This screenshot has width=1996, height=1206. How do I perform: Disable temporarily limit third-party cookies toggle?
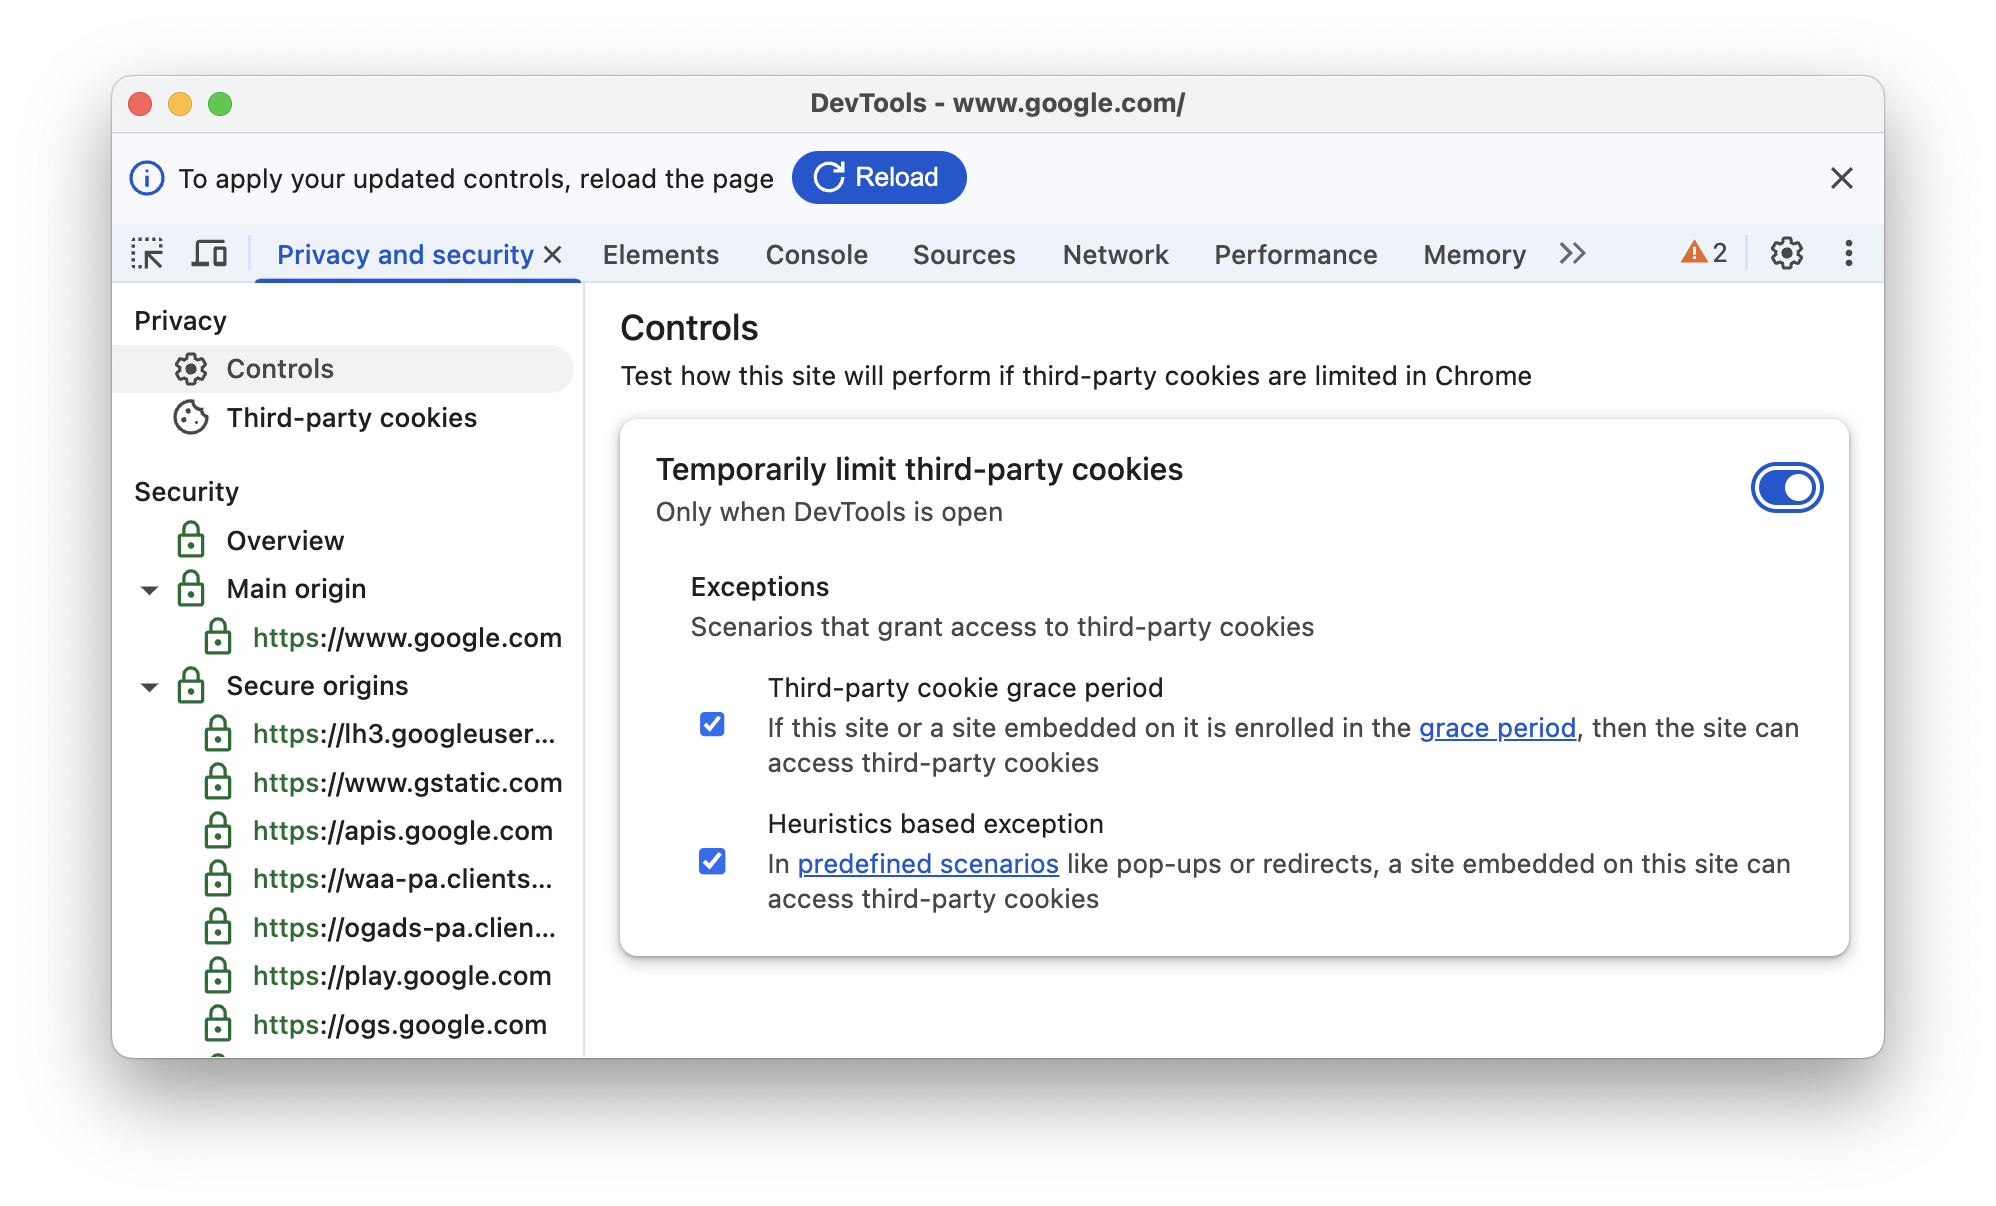click(x=1786, y=489)
